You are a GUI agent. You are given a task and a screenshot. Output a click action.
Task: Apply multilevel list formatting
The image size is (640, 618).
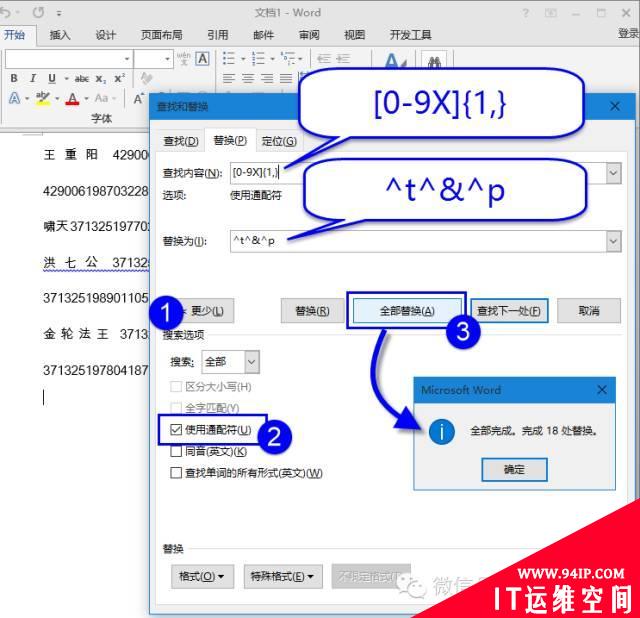[x=288, y=58]
